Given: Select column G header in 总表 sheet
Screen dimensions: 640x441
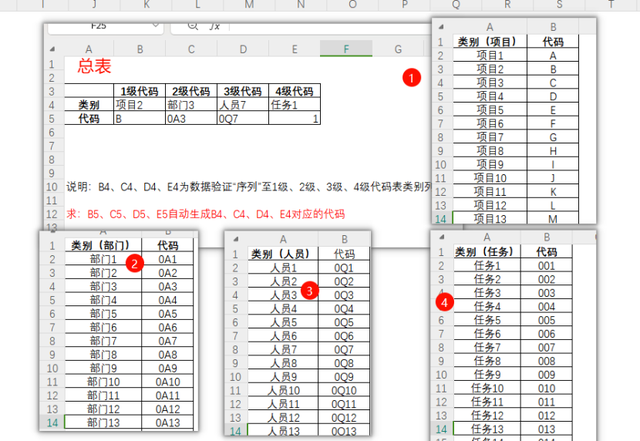Looking at the screenshot, I should (398, 49).
